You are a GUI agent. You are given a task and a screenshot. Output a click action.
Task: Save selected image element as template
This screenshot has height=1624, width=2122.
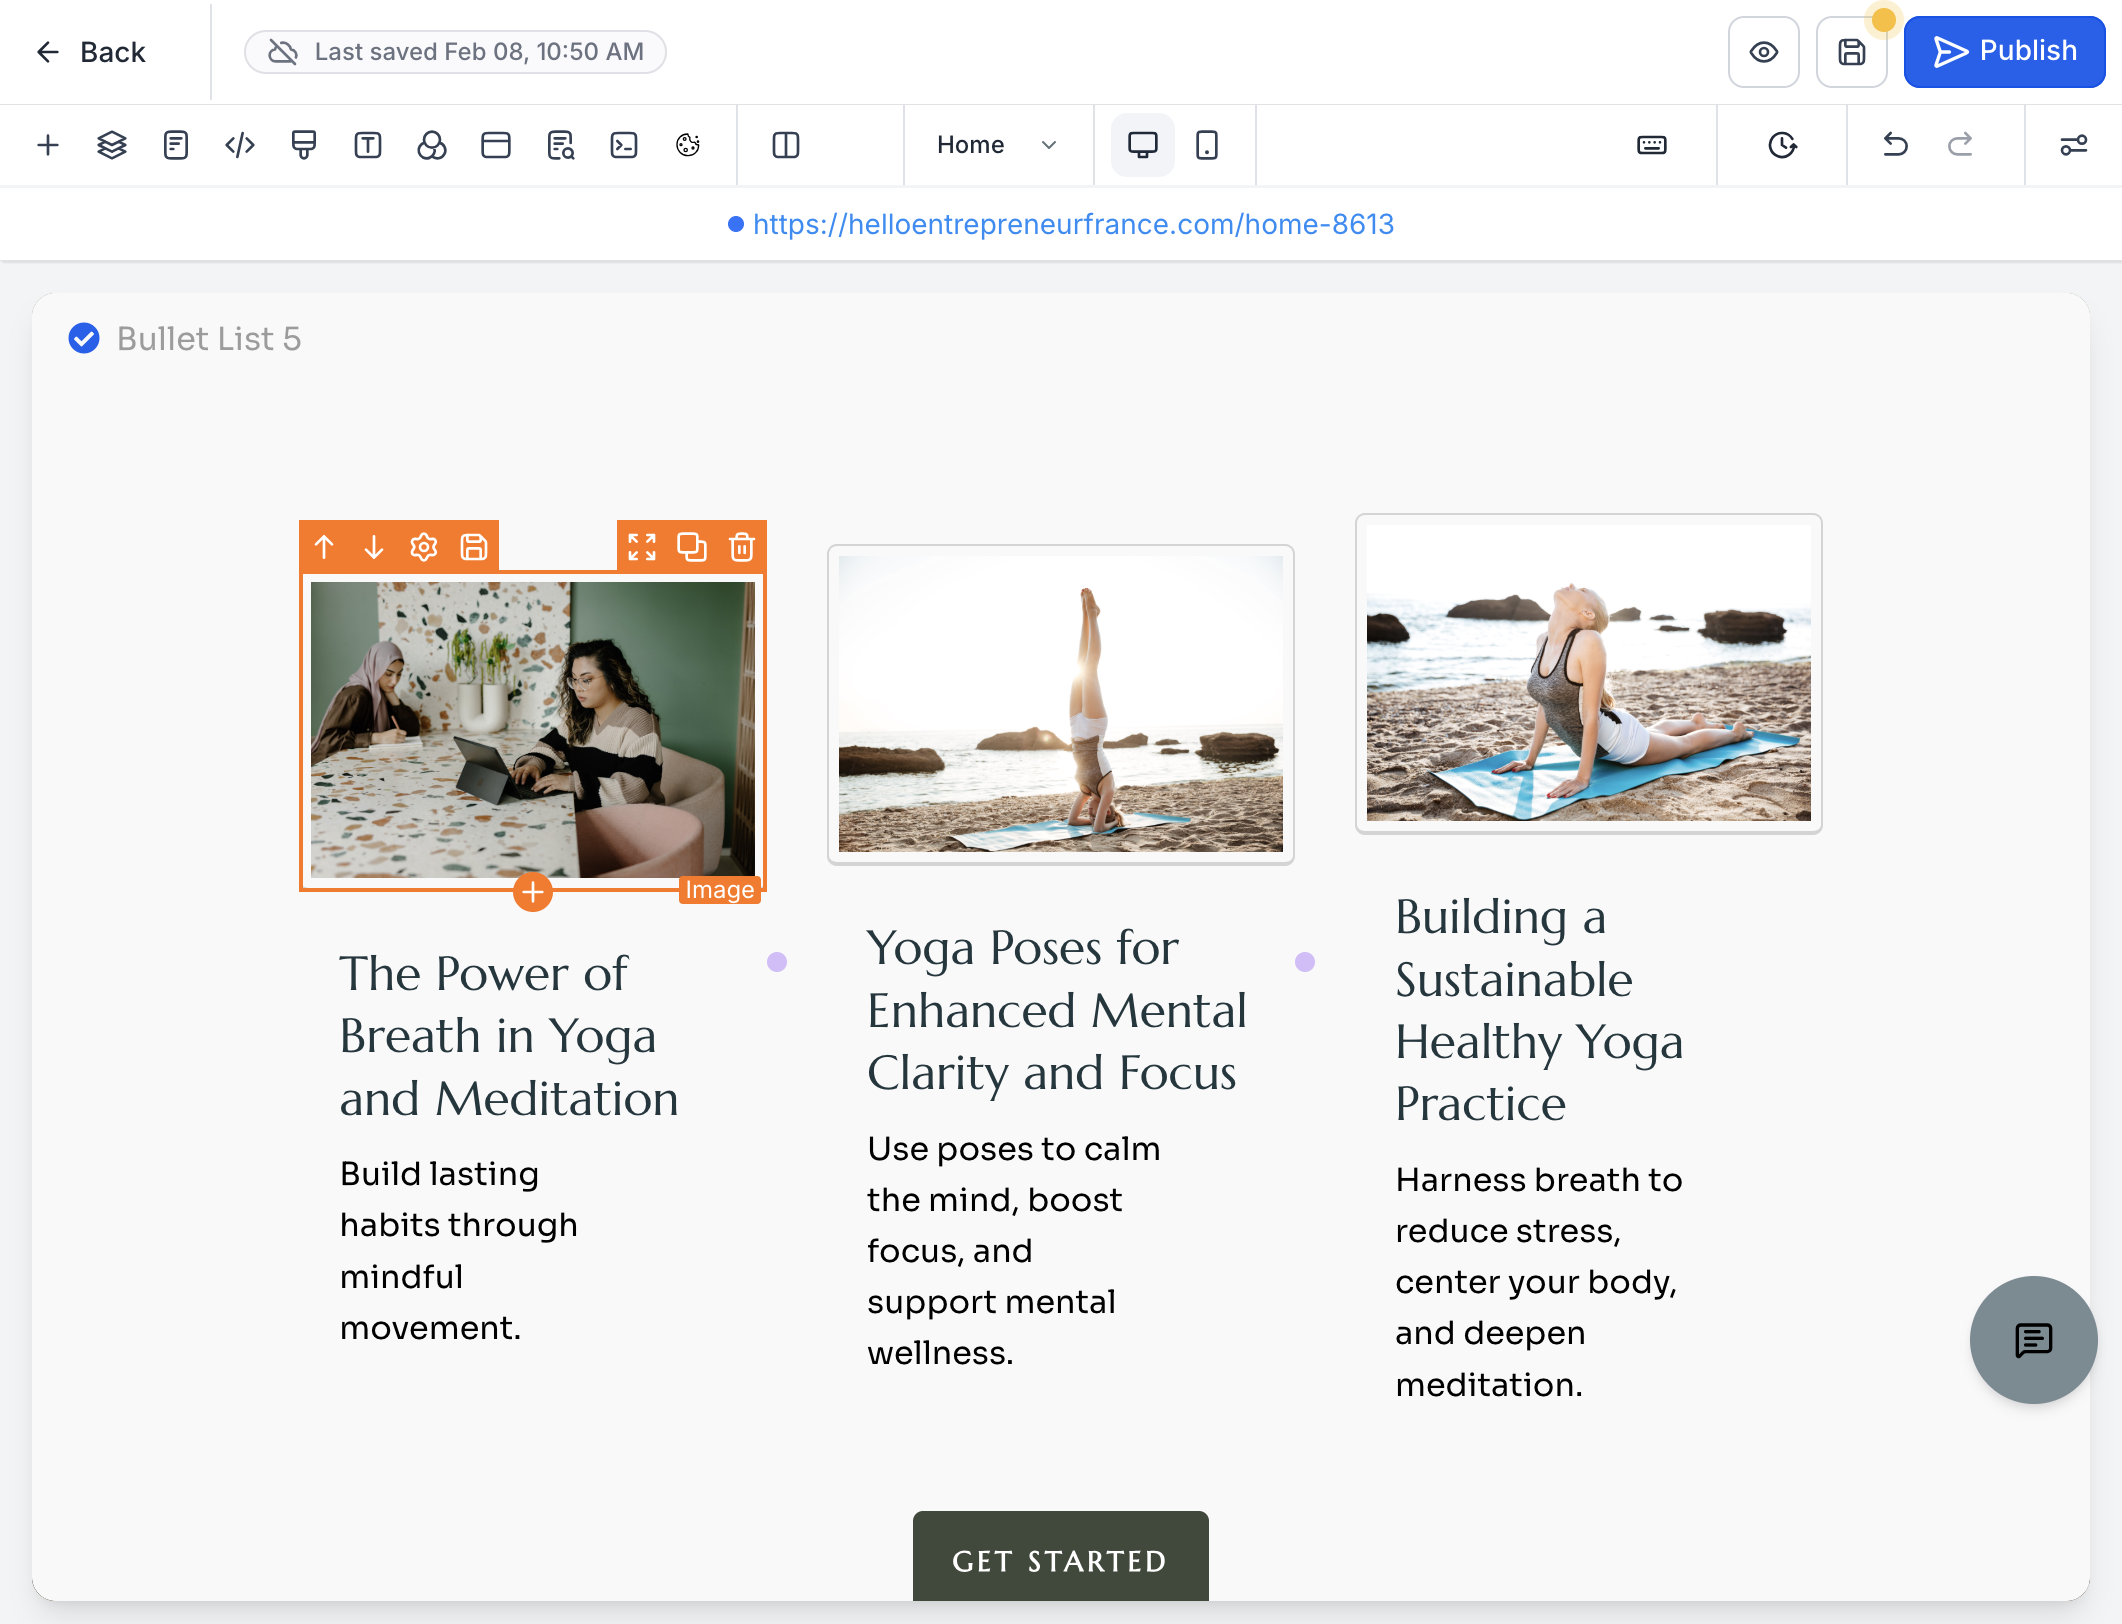[474, 547]
